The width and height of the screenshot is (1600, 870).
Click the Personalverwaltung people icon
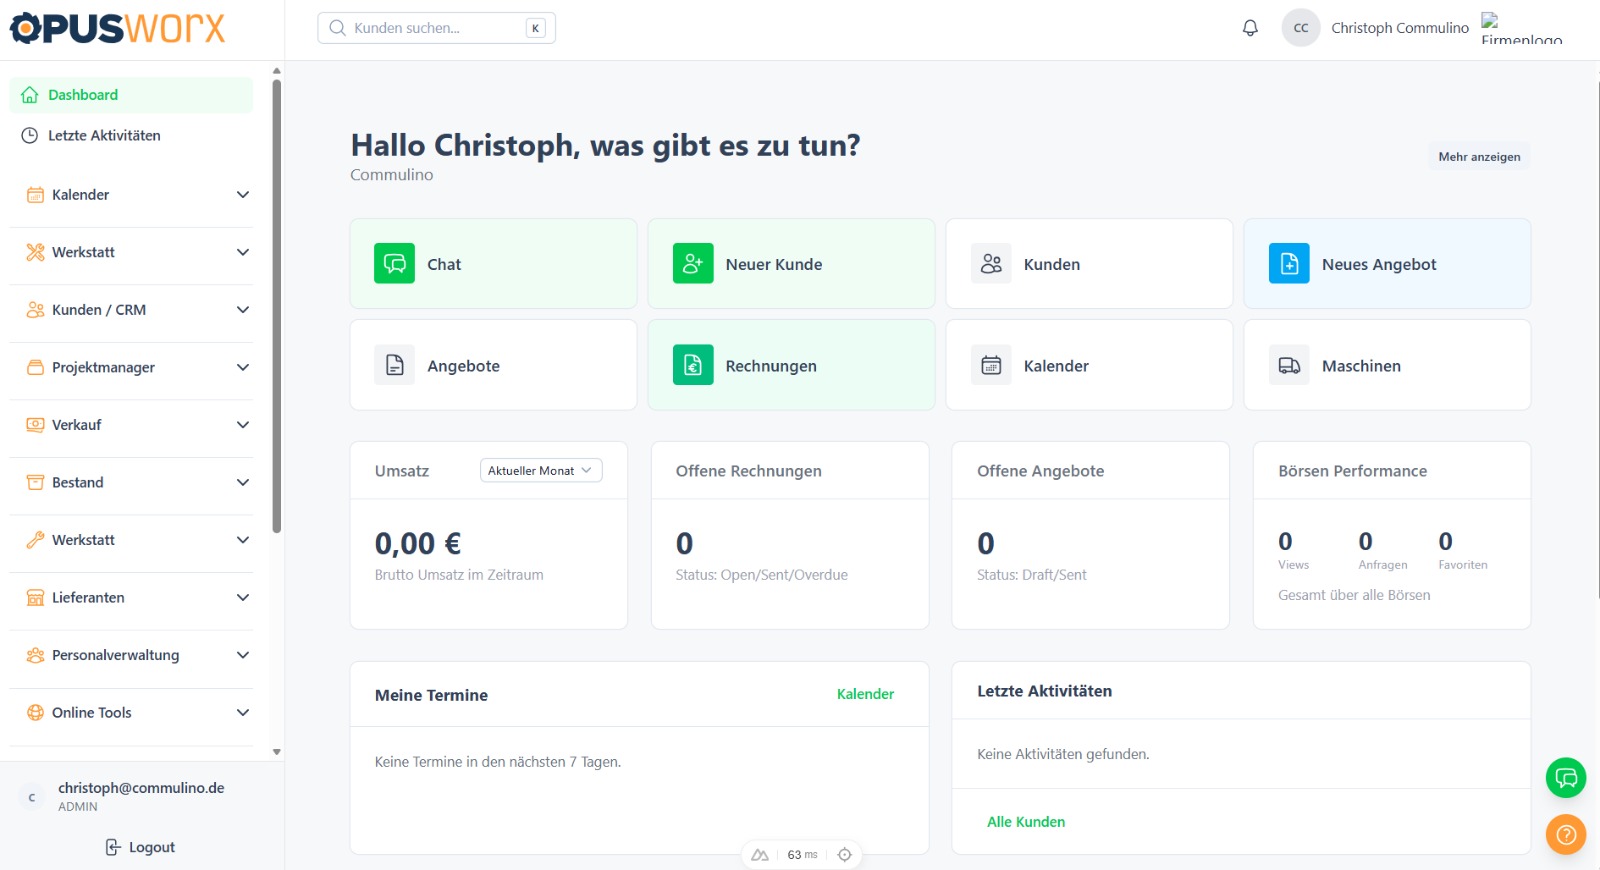pyautogui.click(x=35, y=655)
